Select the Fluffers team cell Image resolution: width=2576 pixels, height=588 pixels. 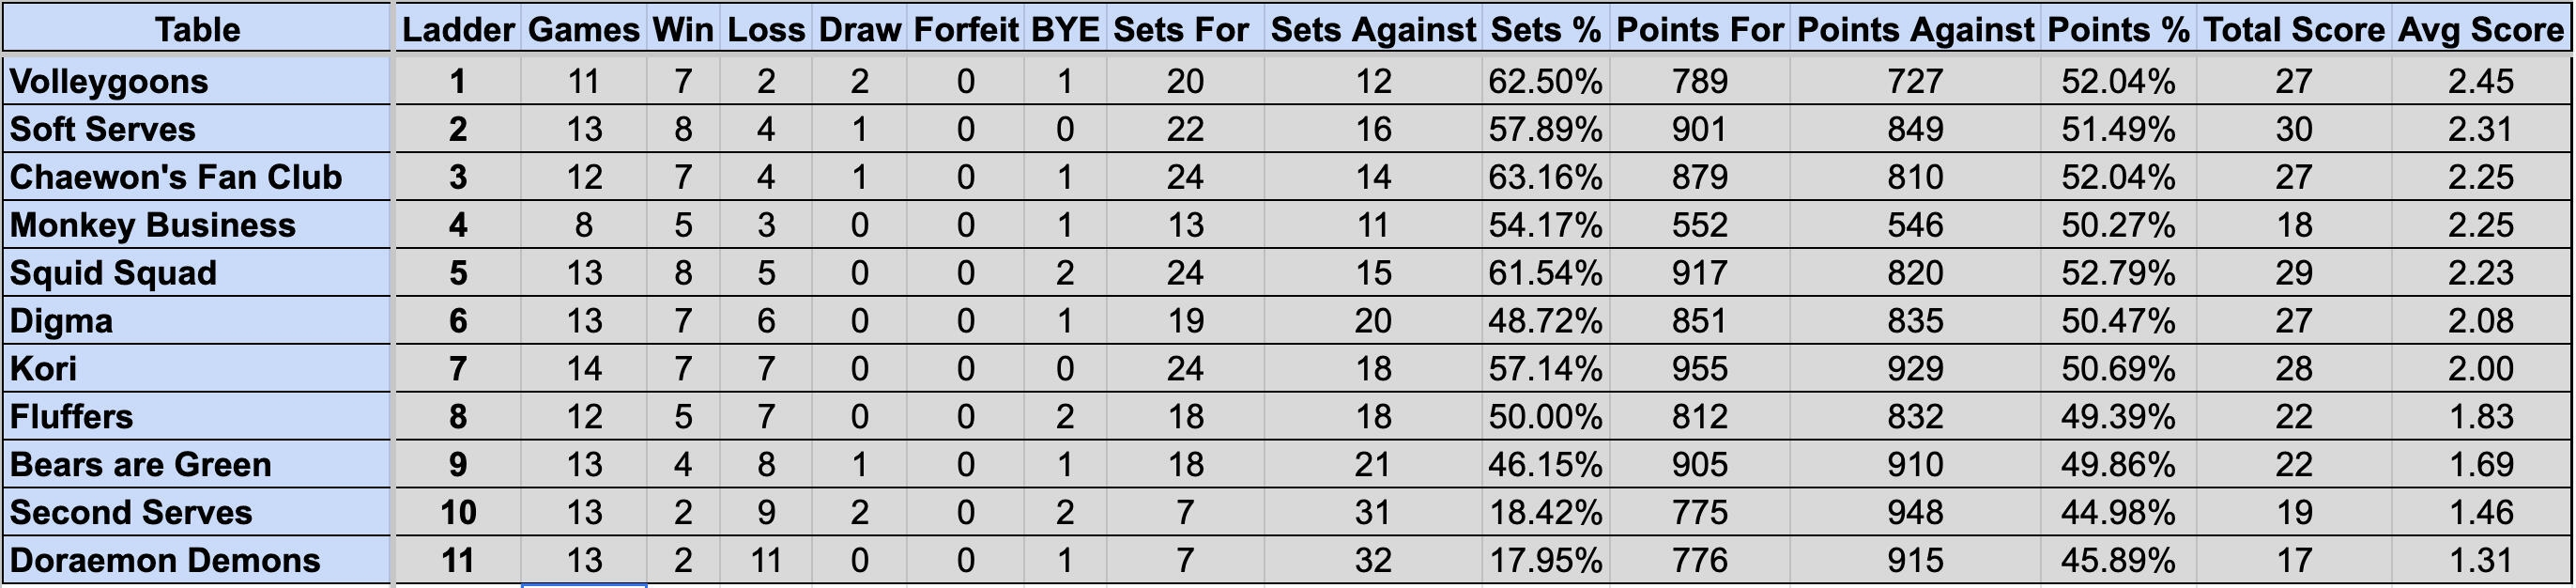tap(196, 417)
